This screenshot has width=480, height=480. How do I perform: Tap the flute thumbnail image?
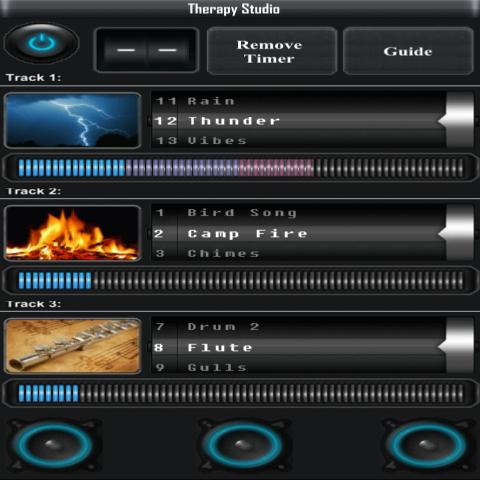pyautogui.click(x=72, y=346)
